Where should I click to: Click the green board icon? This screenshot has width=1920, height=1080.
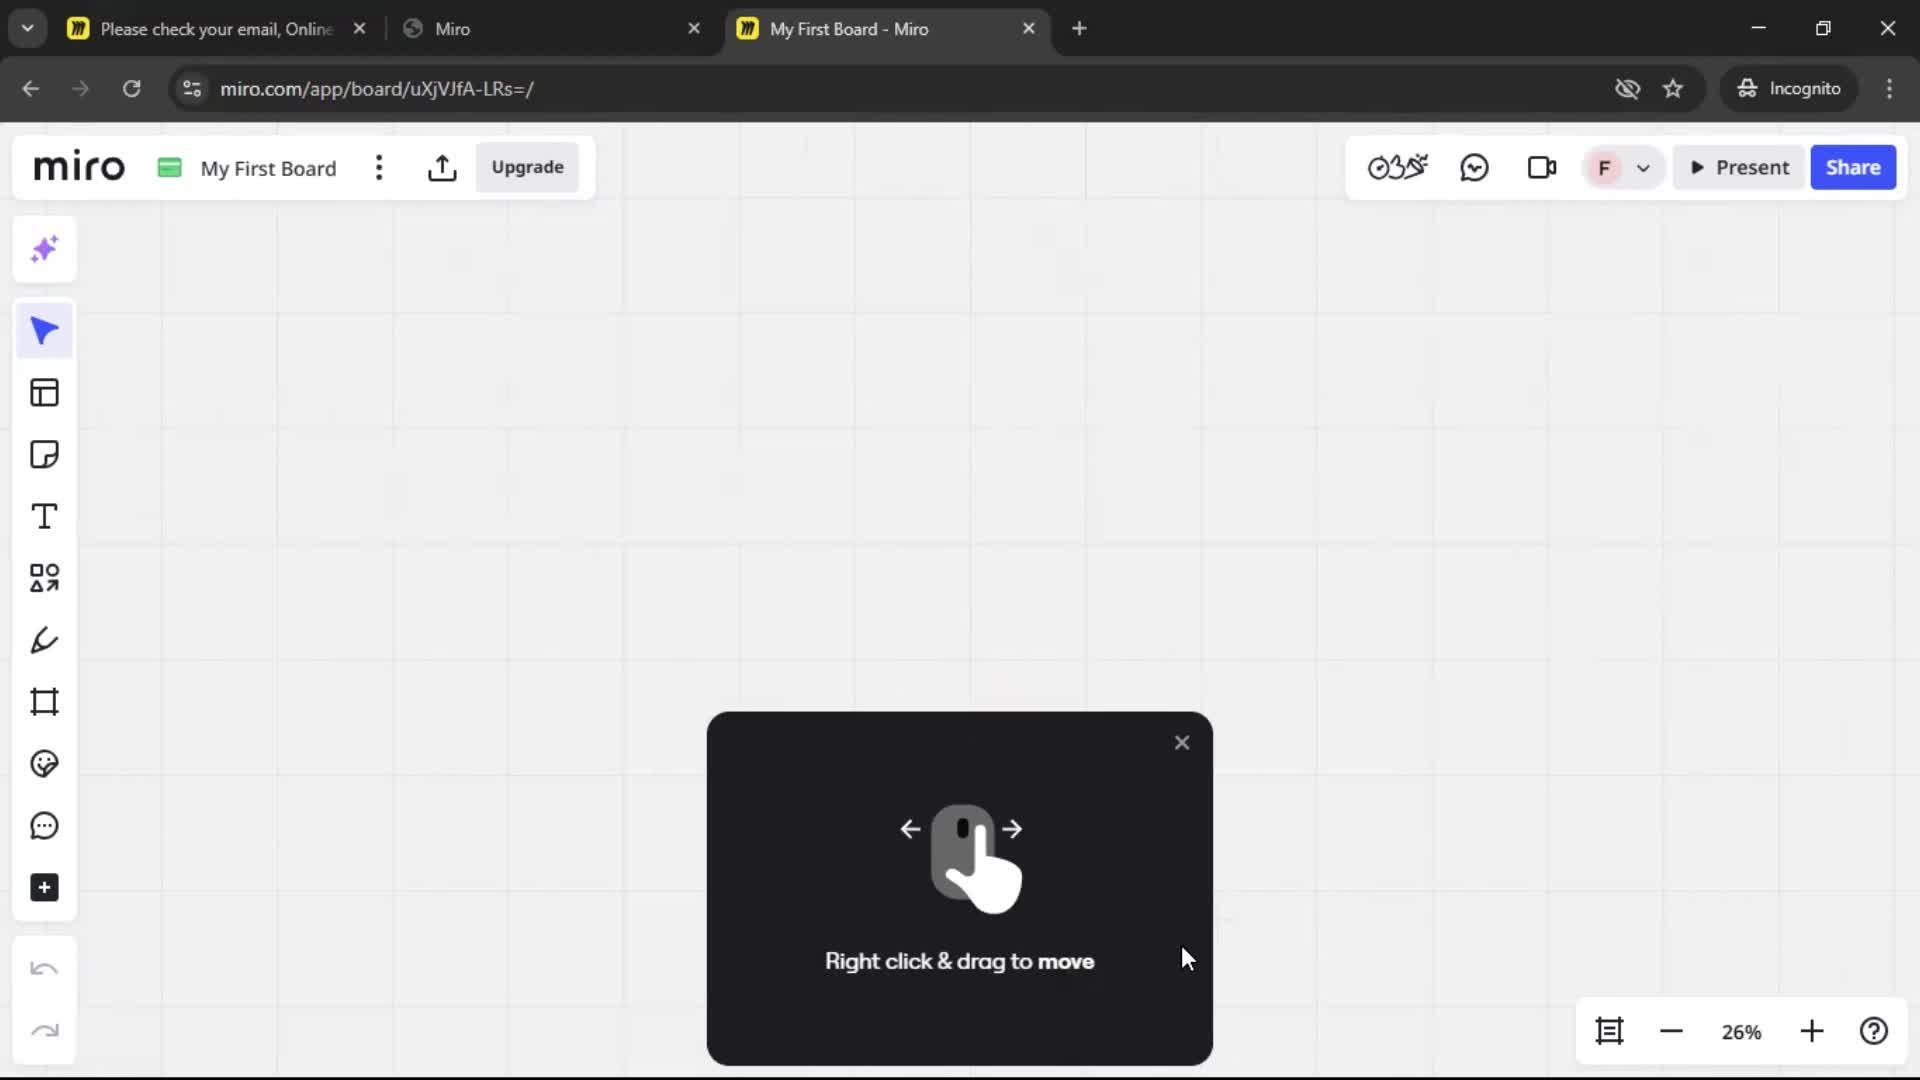point(170,168)
